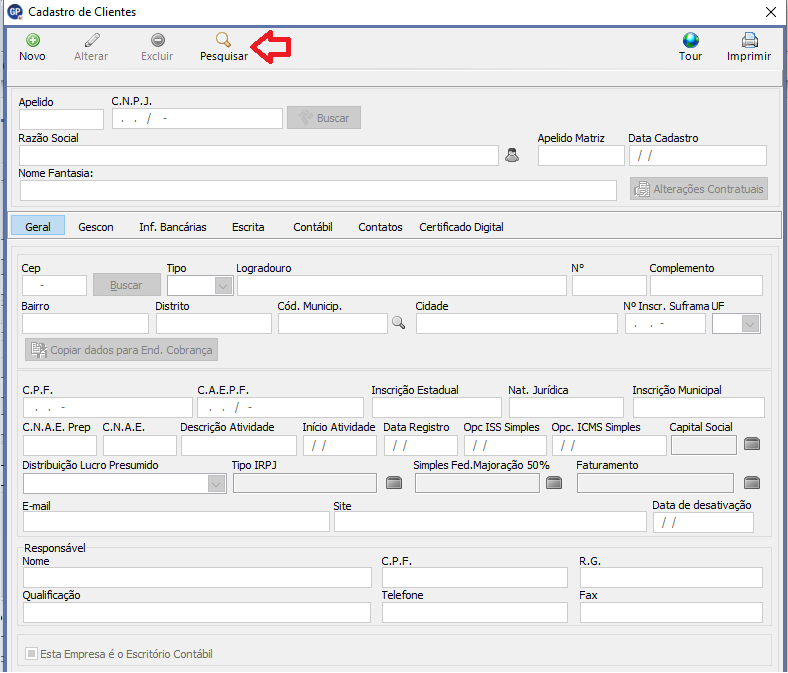Click the calculator icon beside Capital Social
This screenshot has width=788, height=673.
(753, 445)
